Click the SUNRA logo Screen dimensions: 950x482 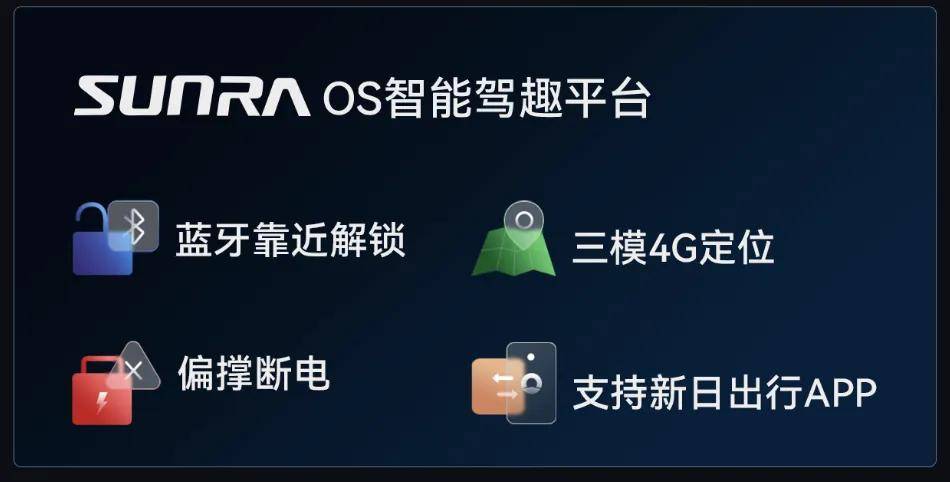coord(191,96)
